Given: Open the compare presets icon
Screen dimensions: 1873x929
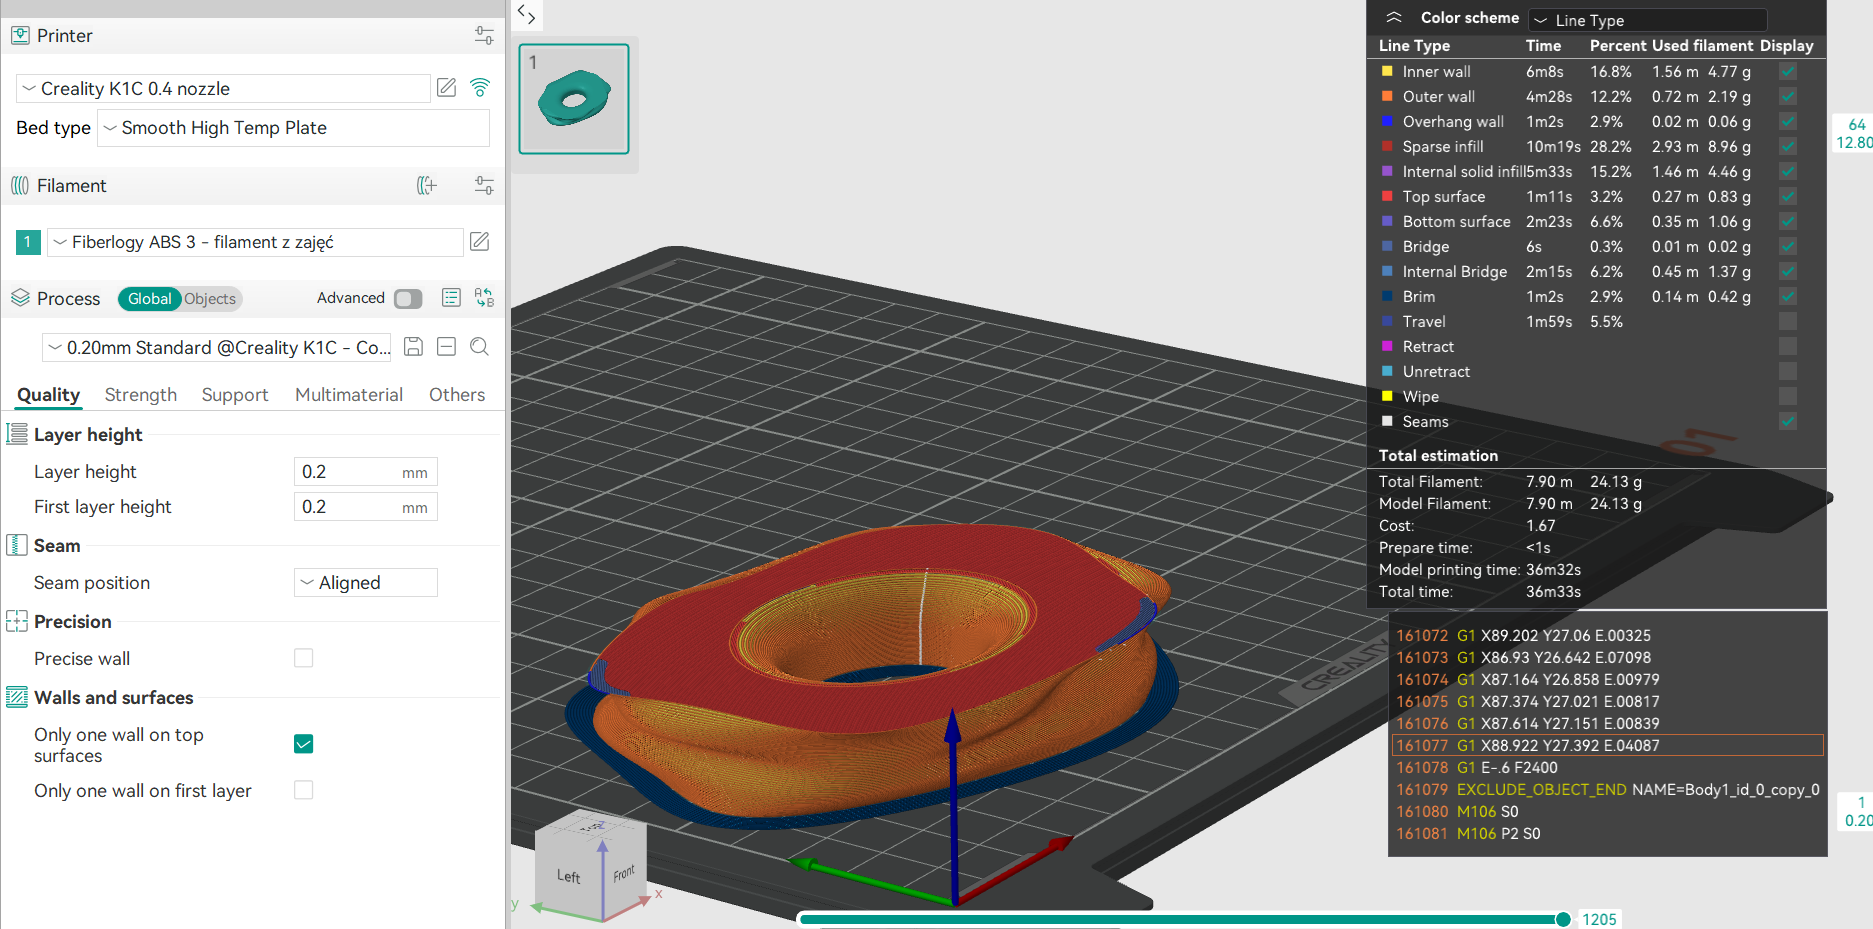Looking at the screenshot, I should (x=485, y=298).
